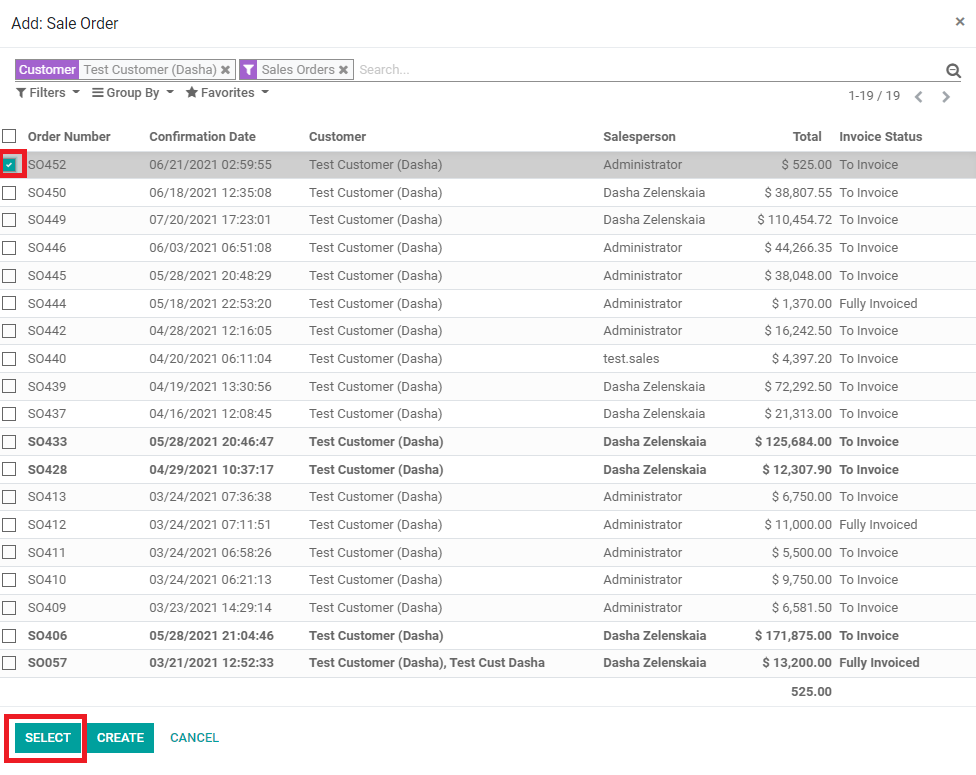Check the SO444 row checkbox
This screenshot has height=775, width=976.
point(9,303)
